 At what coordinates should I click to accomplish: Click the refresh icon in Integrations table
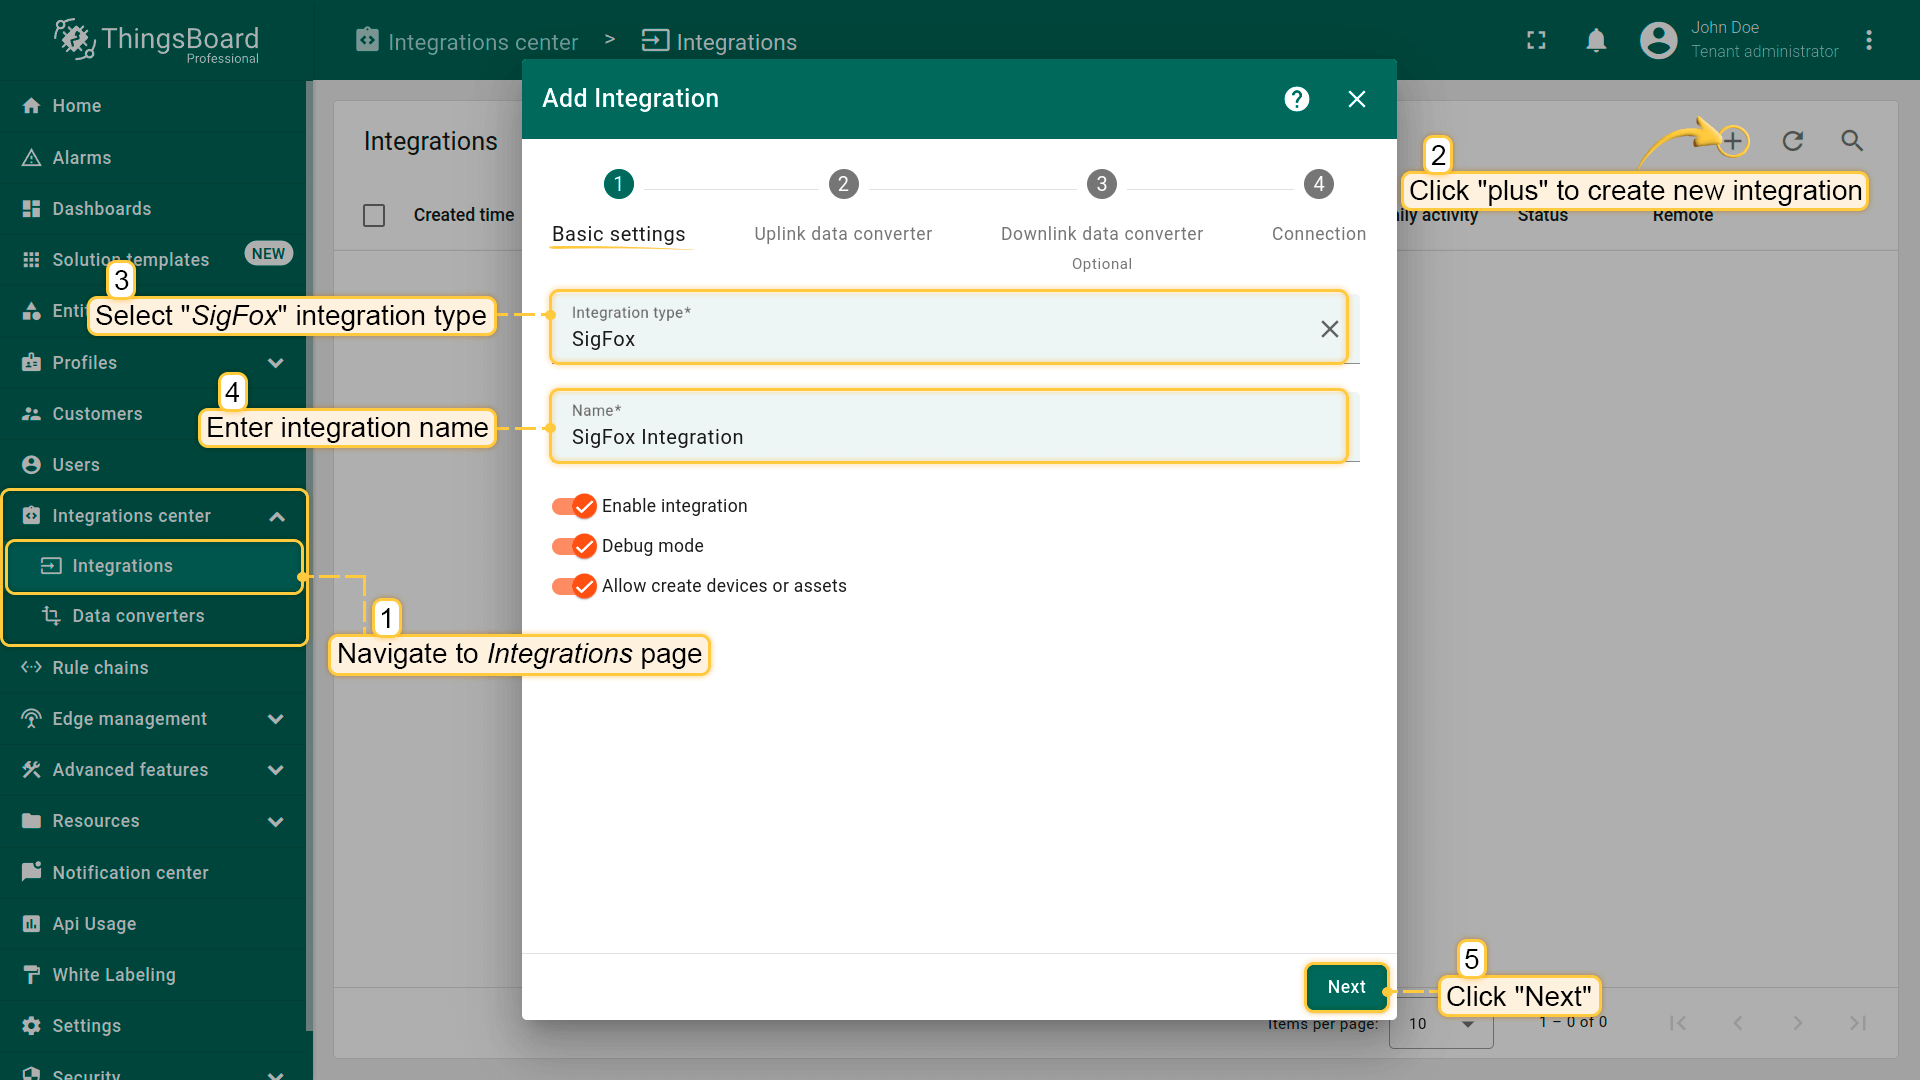click(x=1793, y=141)
